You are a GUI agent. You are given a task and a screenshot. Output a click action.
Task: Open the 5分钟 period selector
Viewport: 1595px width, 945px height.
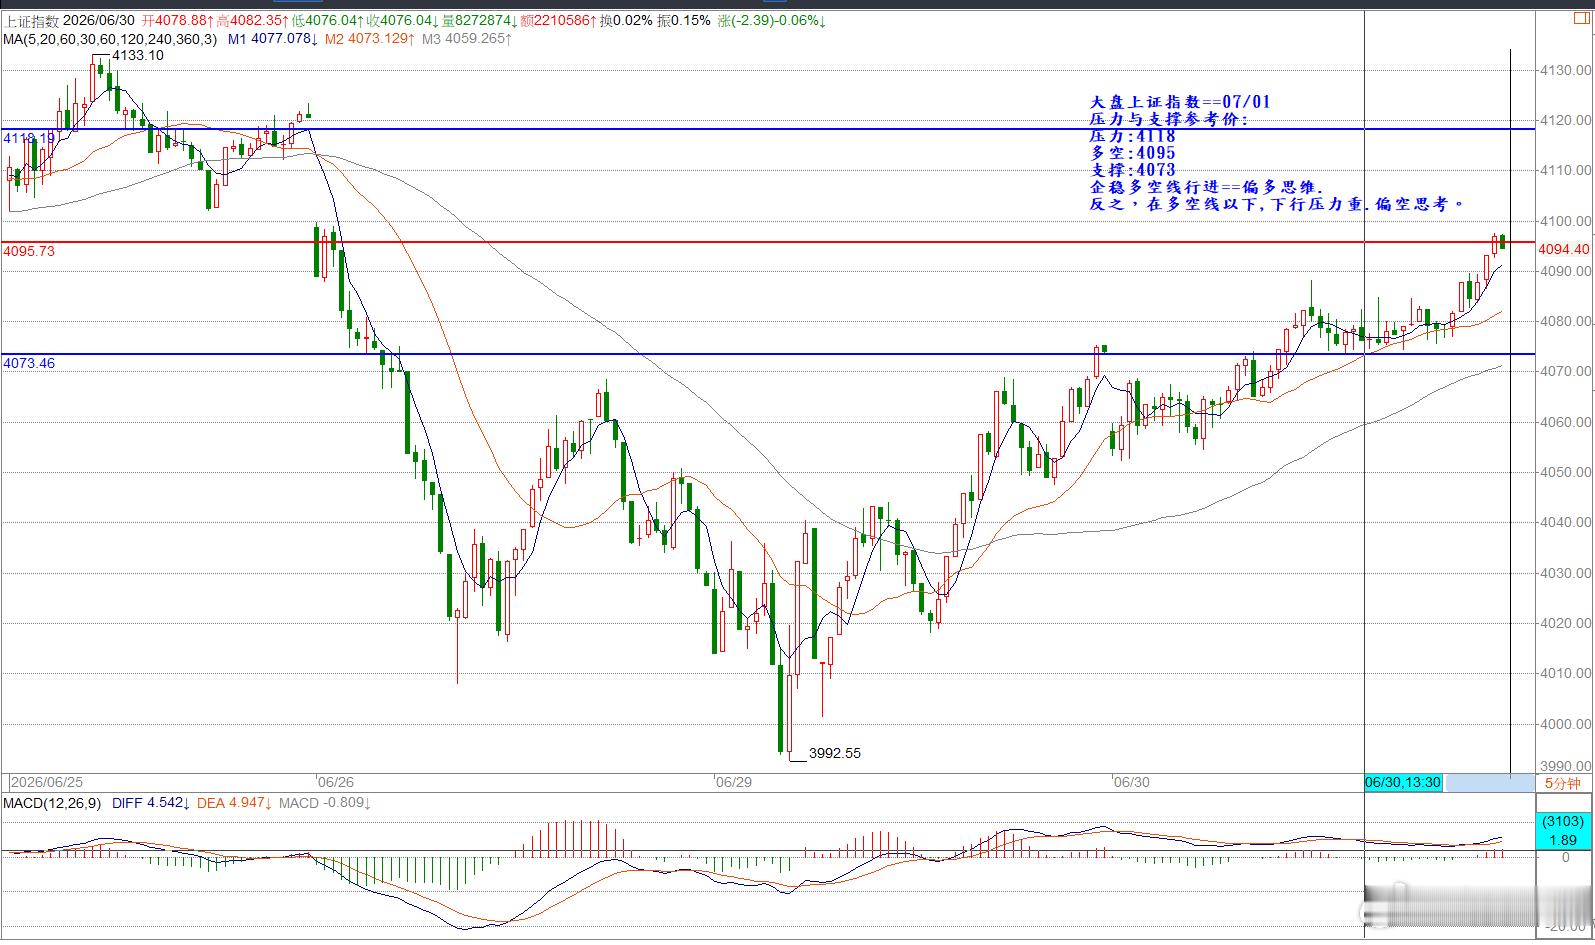1562,783
